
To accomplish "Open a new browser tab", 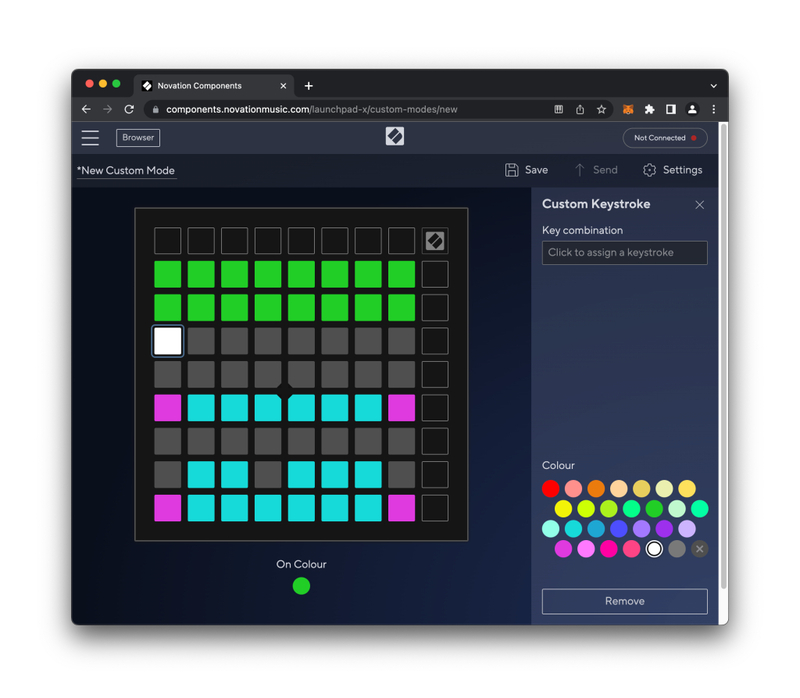I will 309,86.
